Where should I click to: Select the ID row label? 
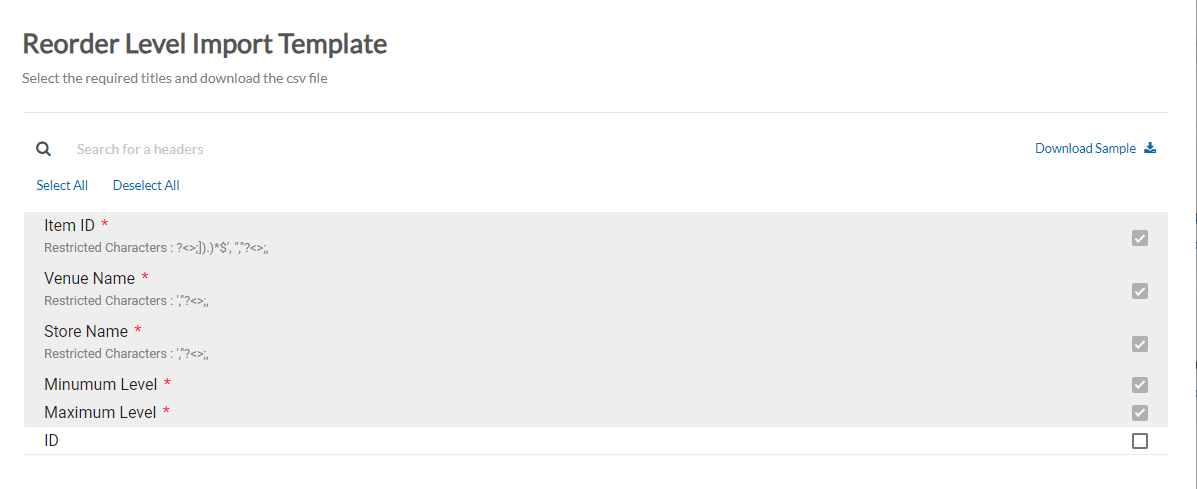click(x=52, y=440)
